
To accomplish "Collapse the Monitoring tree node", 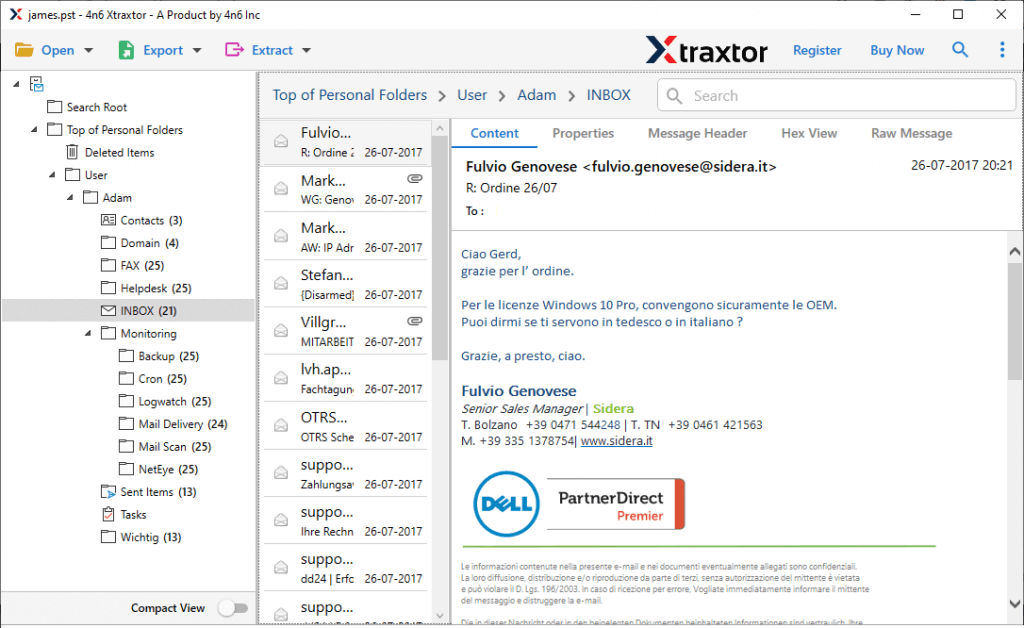I will coord(88,333).
